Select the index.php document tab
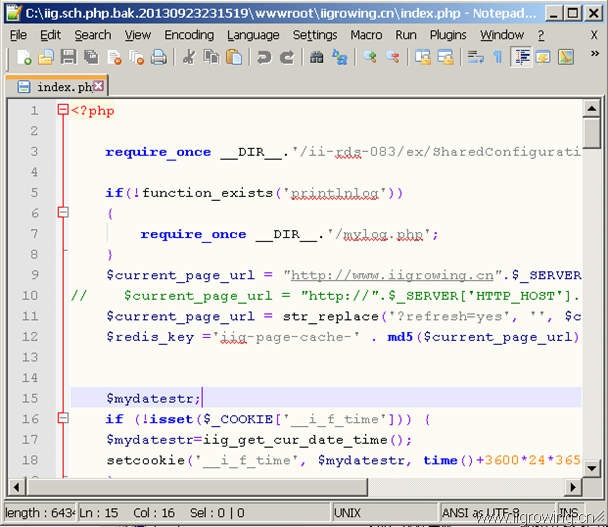This screenshot has height=527, width=608. pos(56,86)
